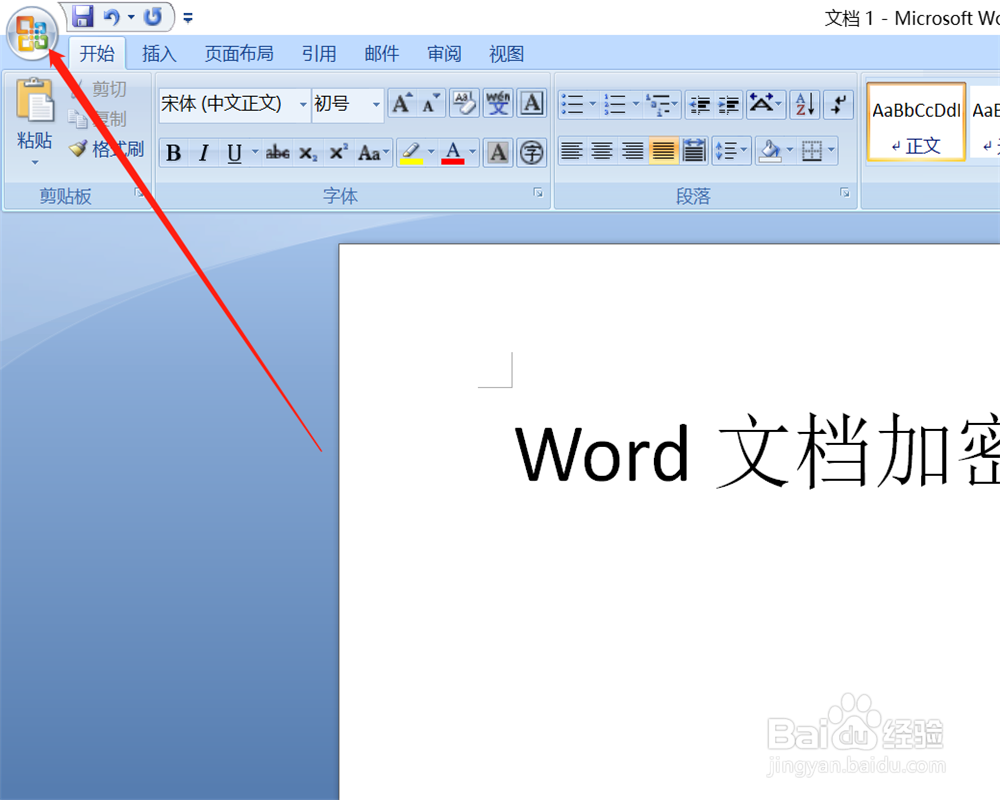The height and width of the screenshot is (800, 1000).
Task: Open font color dropdown arrow
Action: click(473, 152)
